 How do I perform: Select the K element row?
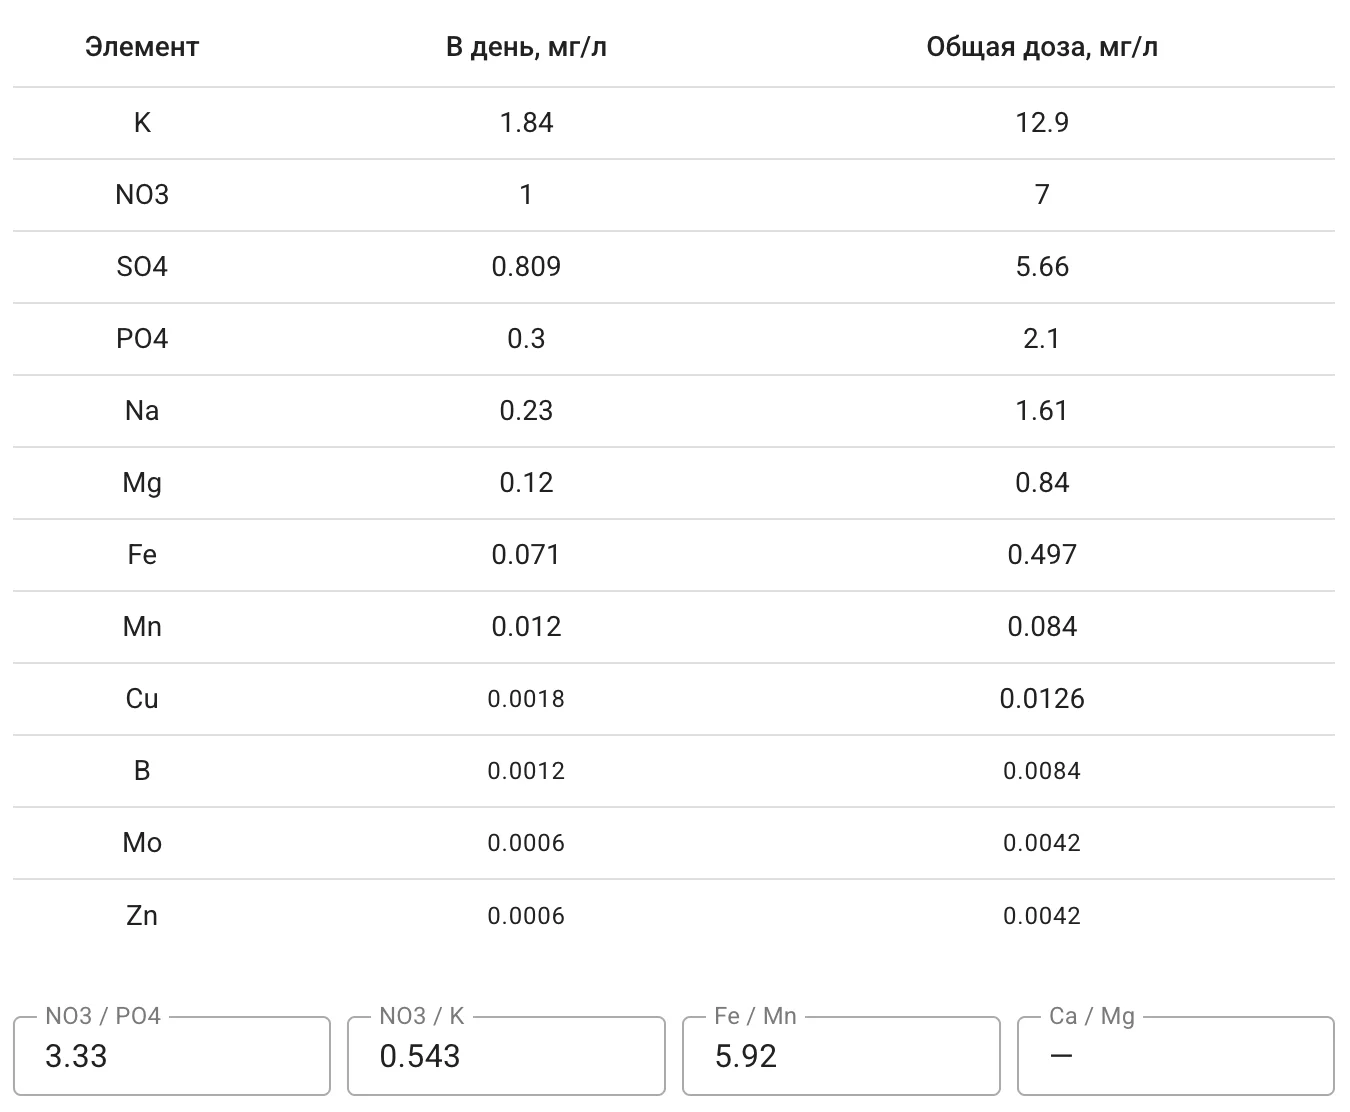[x=142, y=122]
